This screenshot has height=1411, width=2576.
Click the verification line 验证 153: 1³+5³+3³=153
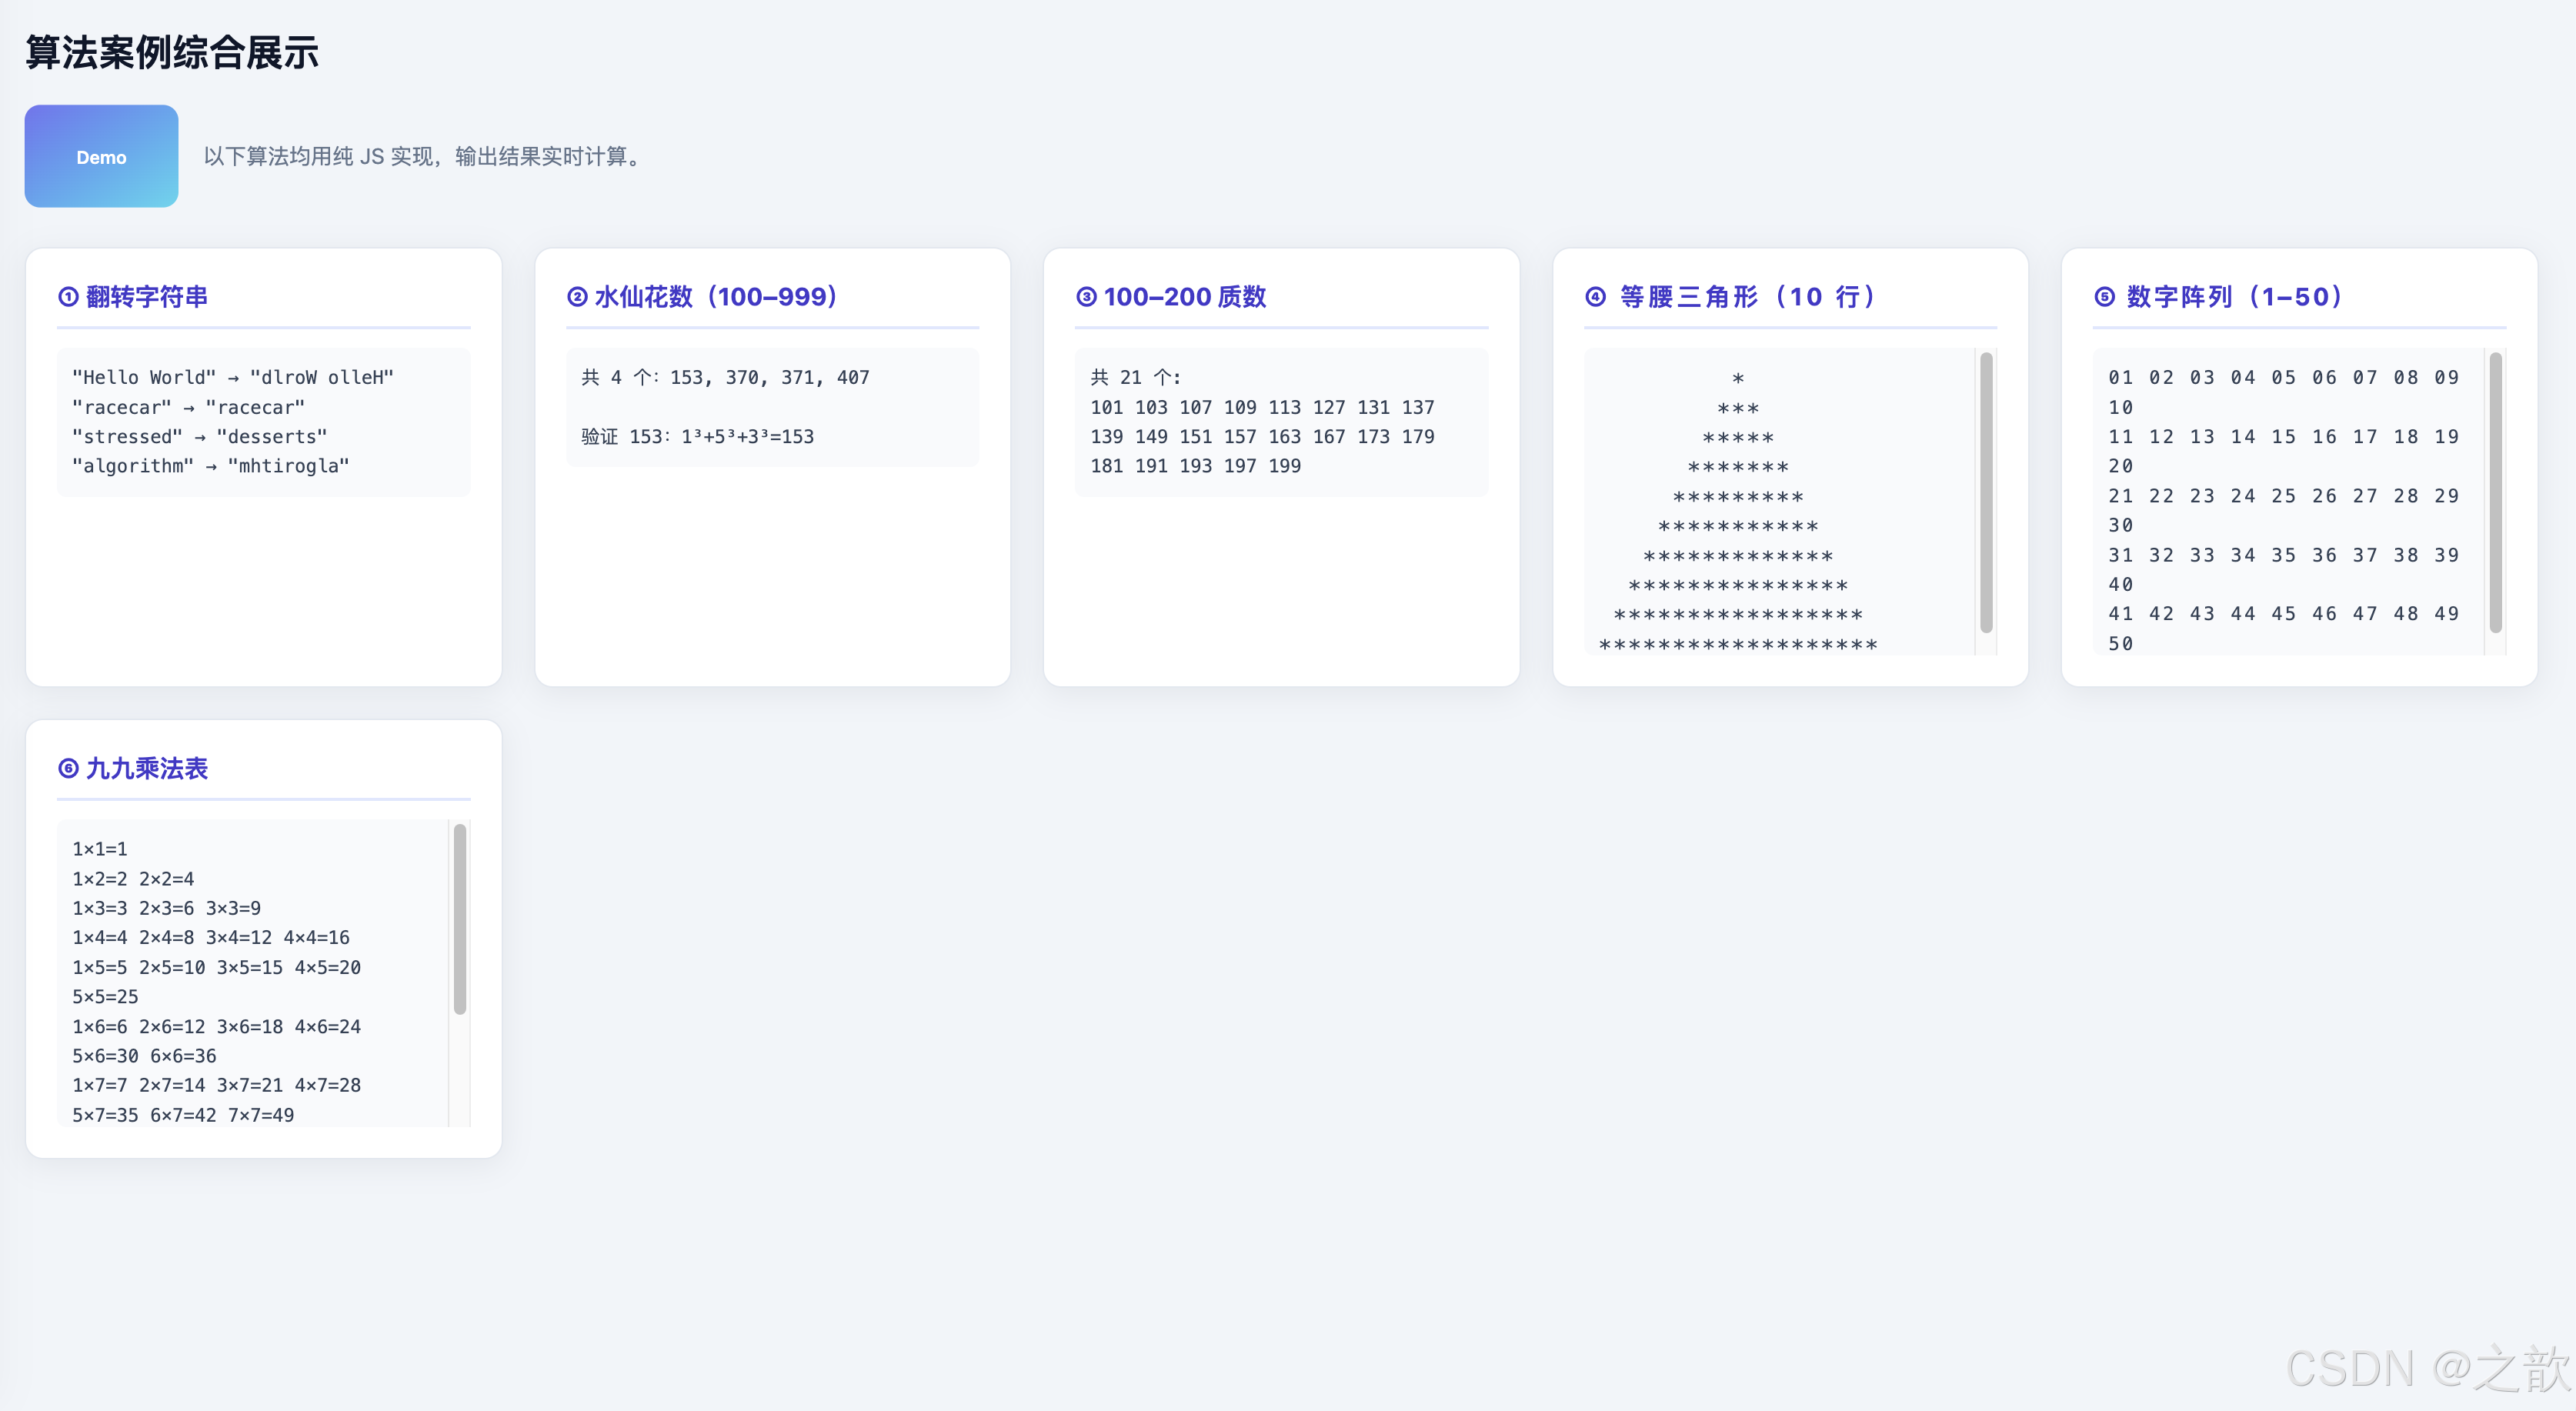click(698, 436)
